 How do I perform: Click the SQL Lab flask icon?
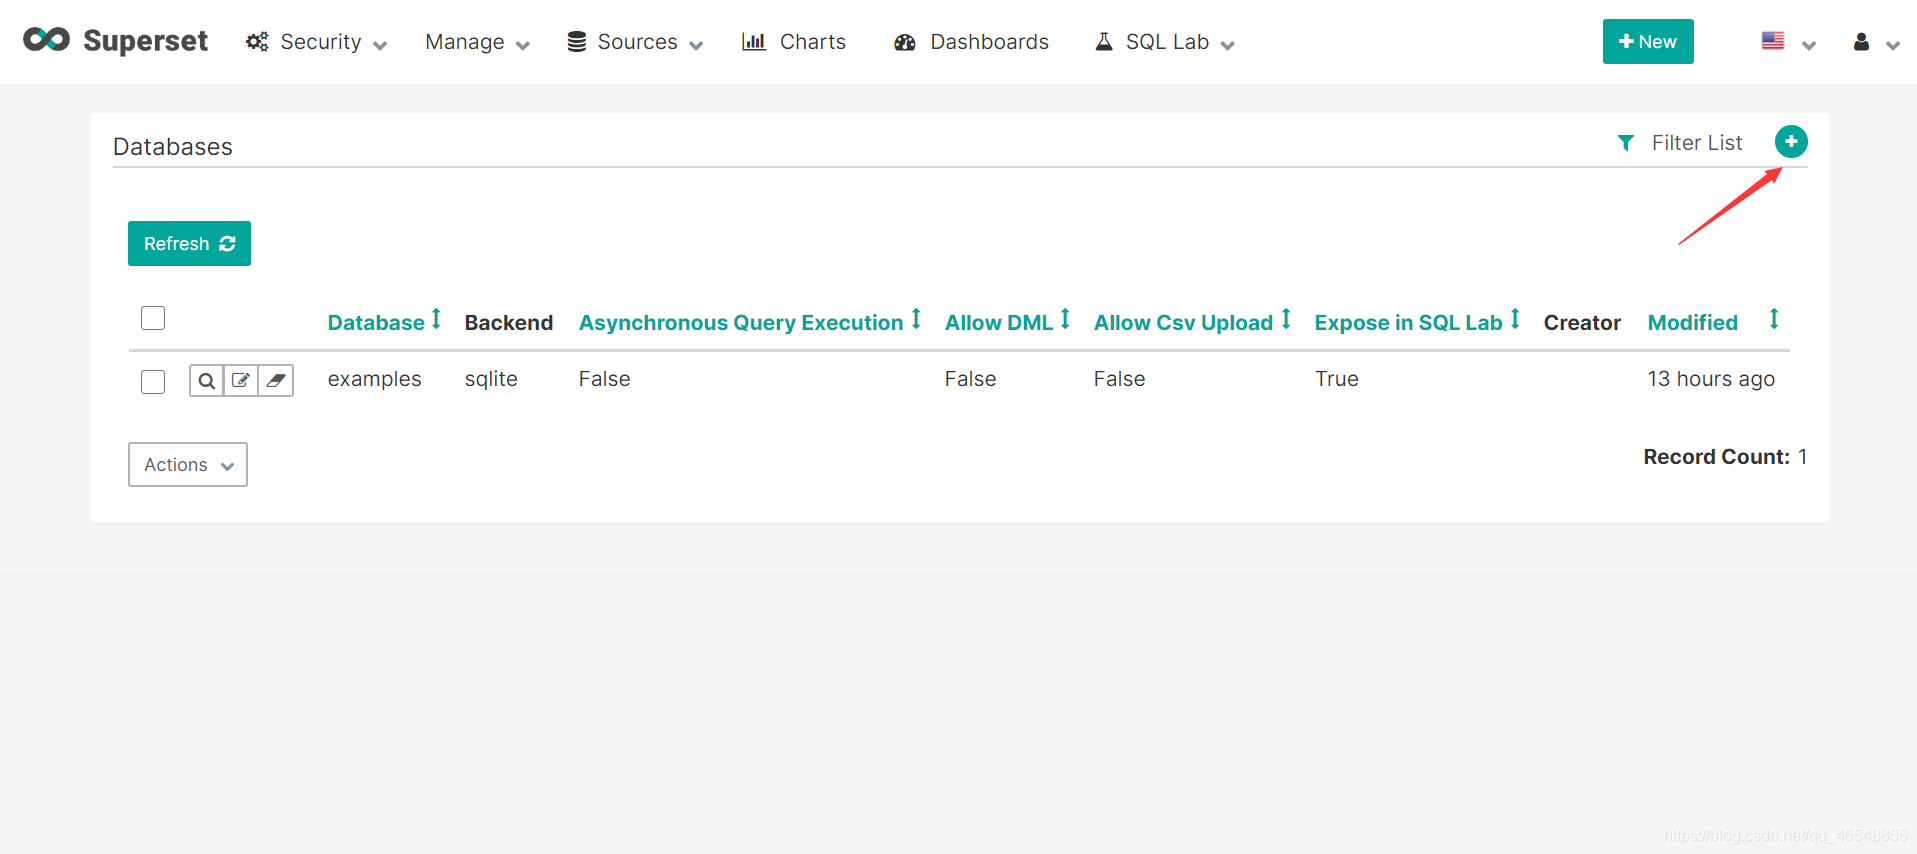pyautogui.click(x=1104, y=42)
